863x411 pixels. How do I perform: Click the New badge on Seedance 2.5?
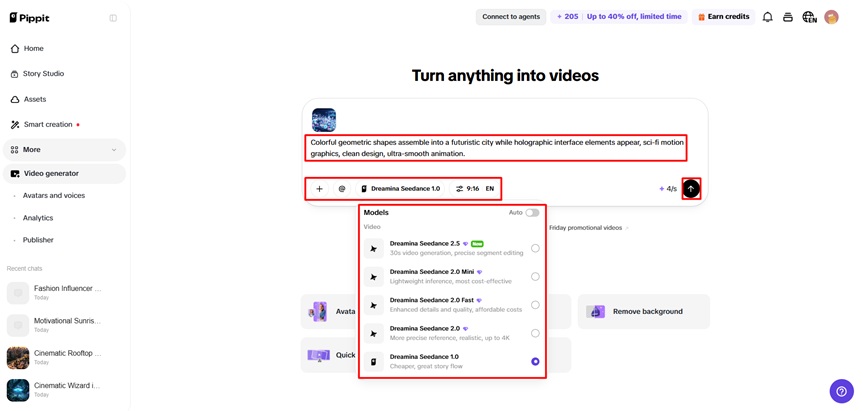[x=477, y=243]
